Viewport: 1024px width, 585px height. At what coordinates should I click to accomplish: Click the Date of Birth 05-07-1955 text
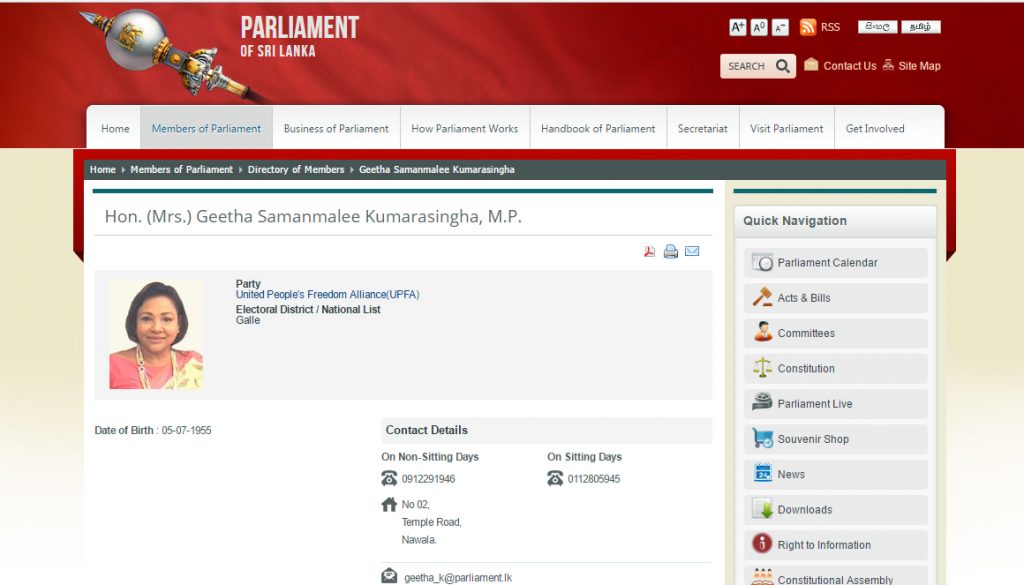153,430
